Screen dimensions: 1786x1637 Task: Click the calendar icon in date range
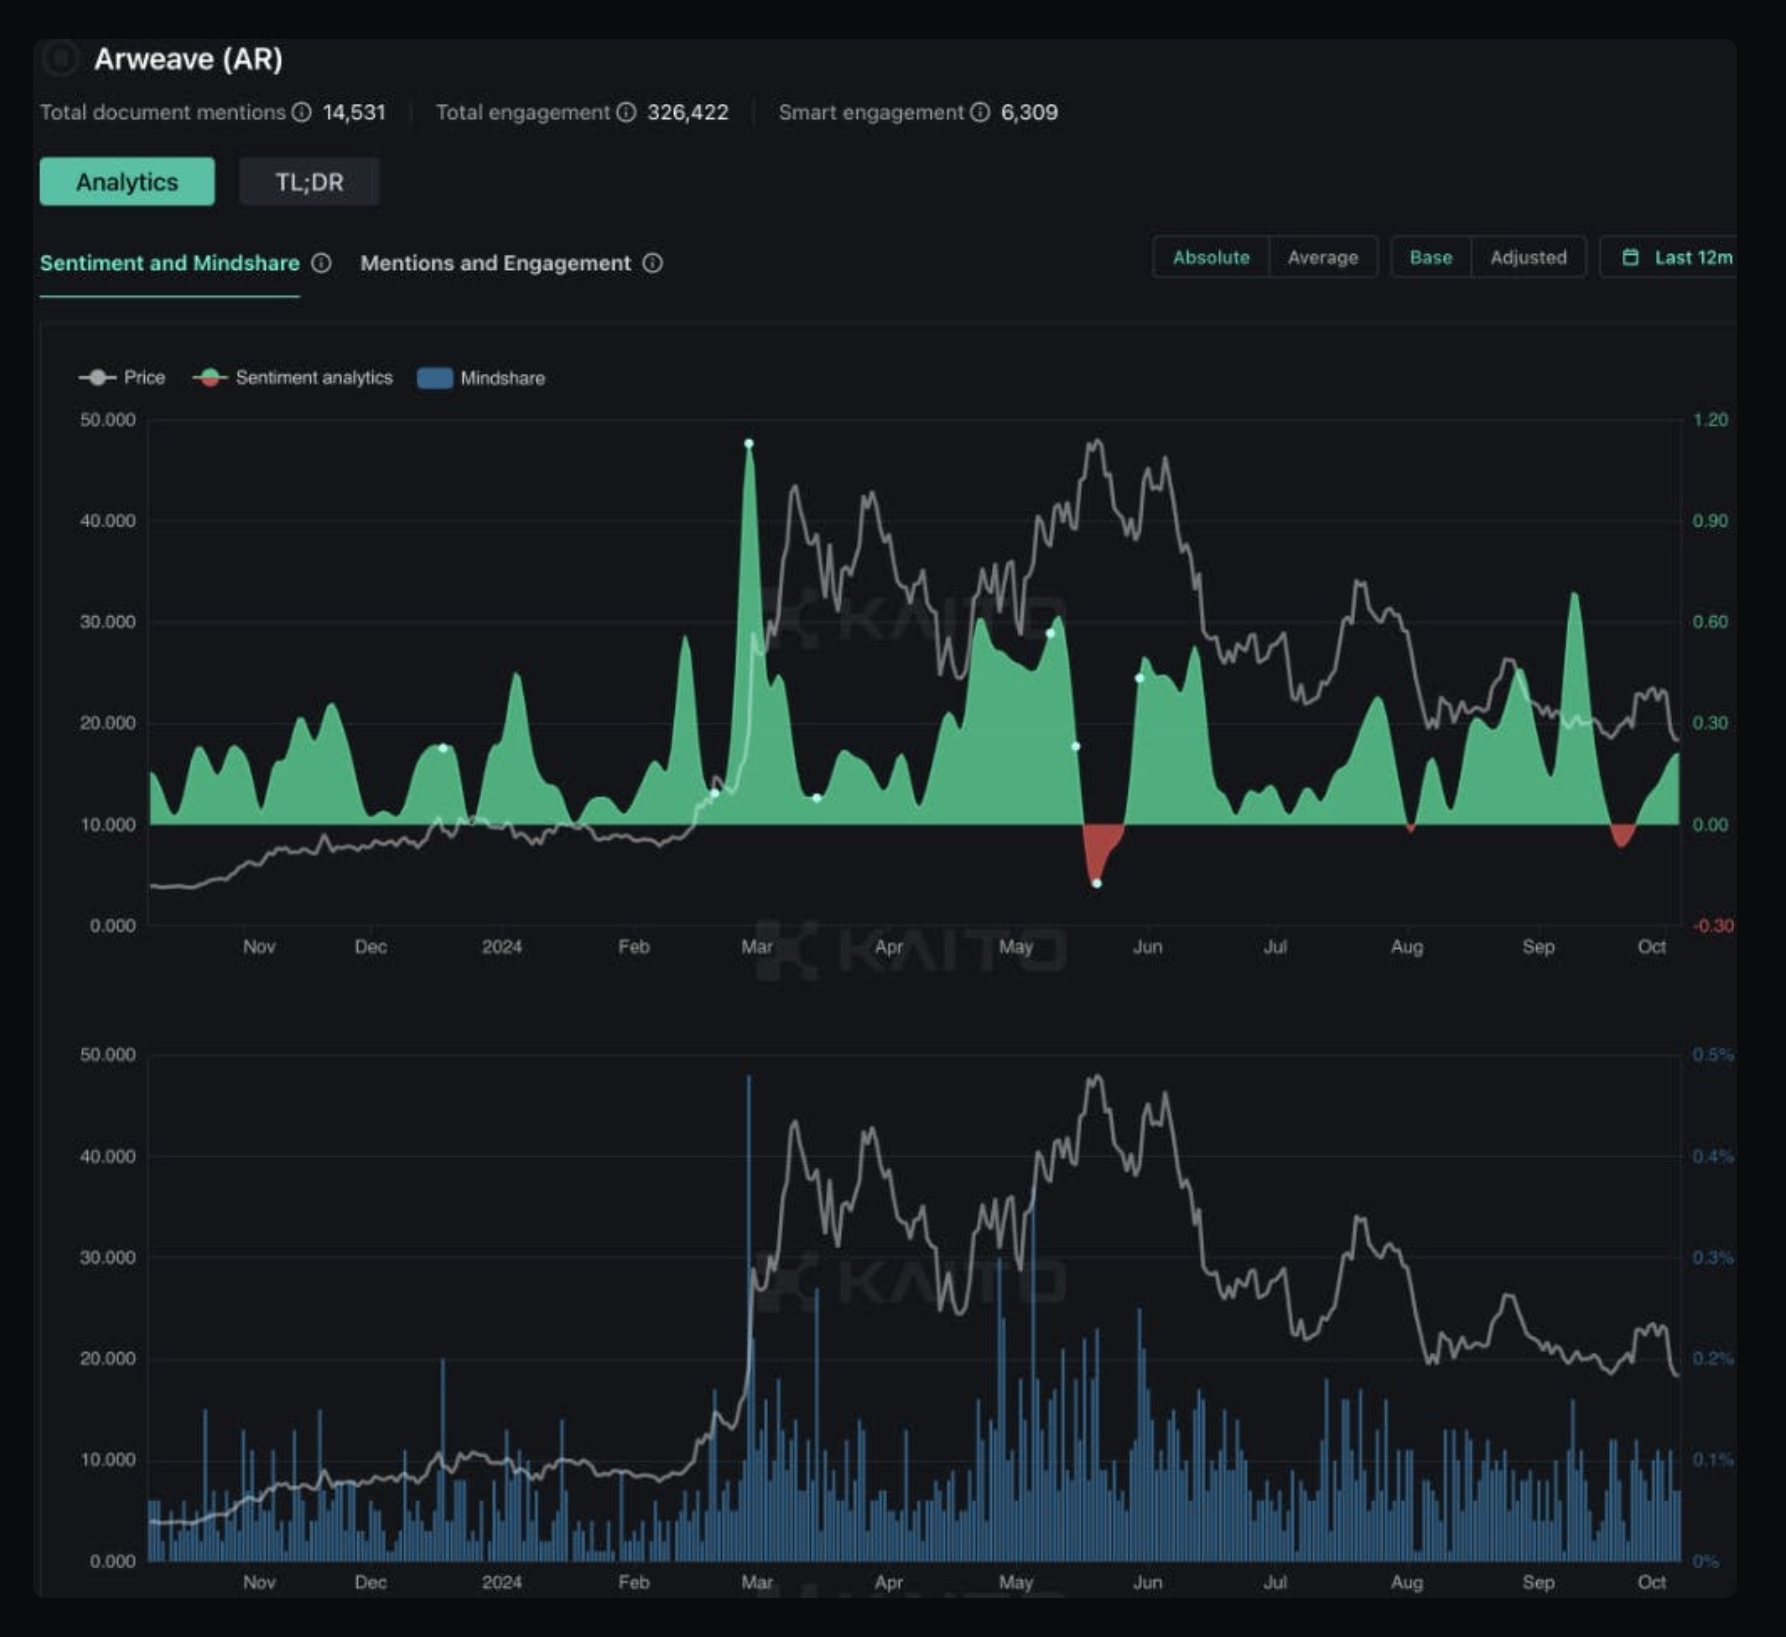[1630, 257]
